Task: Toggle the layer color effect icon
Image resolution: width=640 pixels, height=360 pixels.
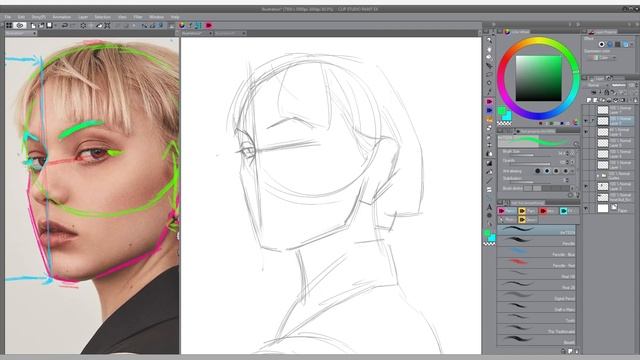Action: pyautogui.click(x=626, y=44)
